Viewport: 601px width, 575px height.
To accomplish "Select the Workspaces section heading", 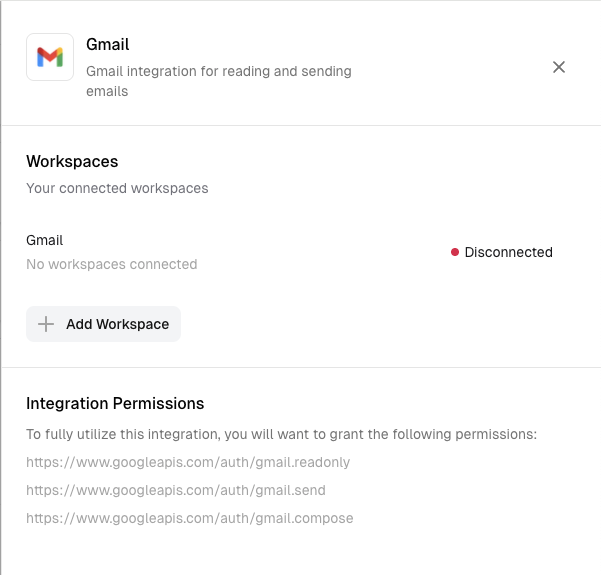I will [72, 161].
